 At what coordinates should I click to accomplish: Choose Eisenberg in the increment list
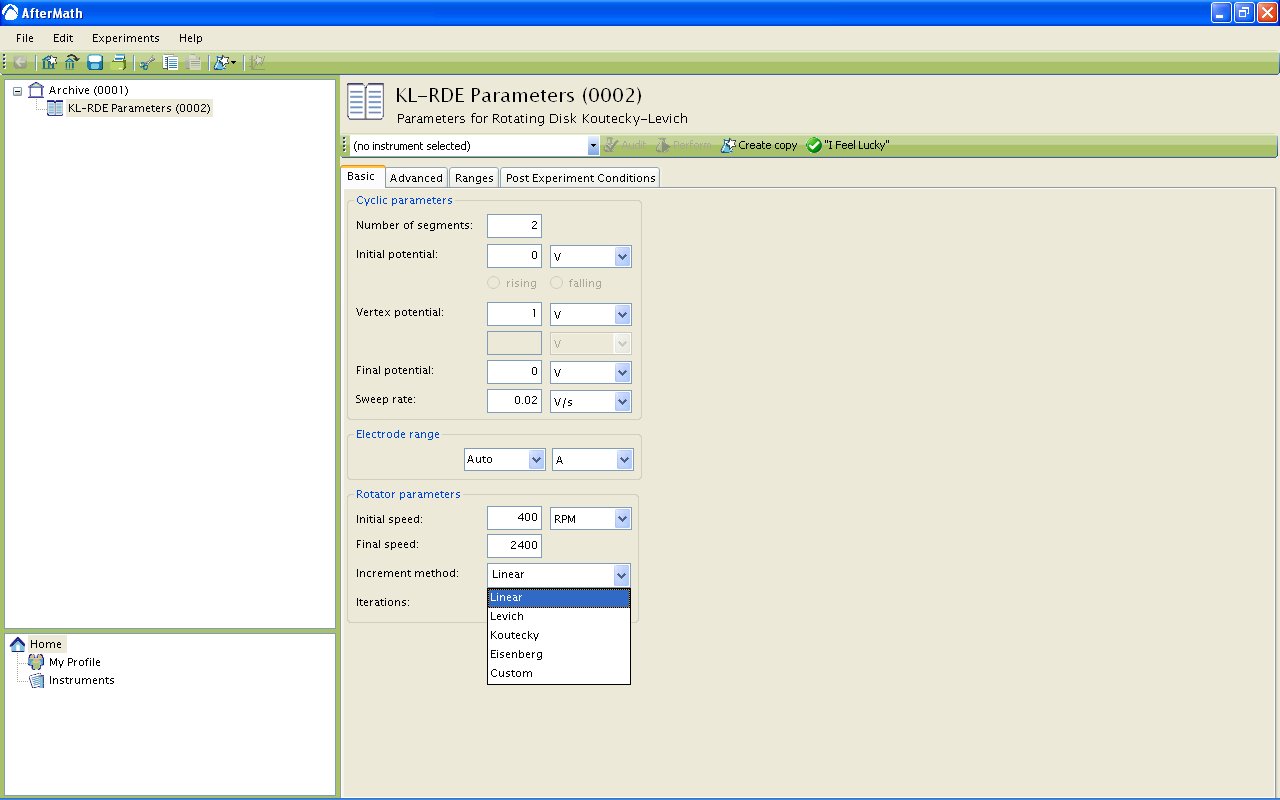[559, 654]
